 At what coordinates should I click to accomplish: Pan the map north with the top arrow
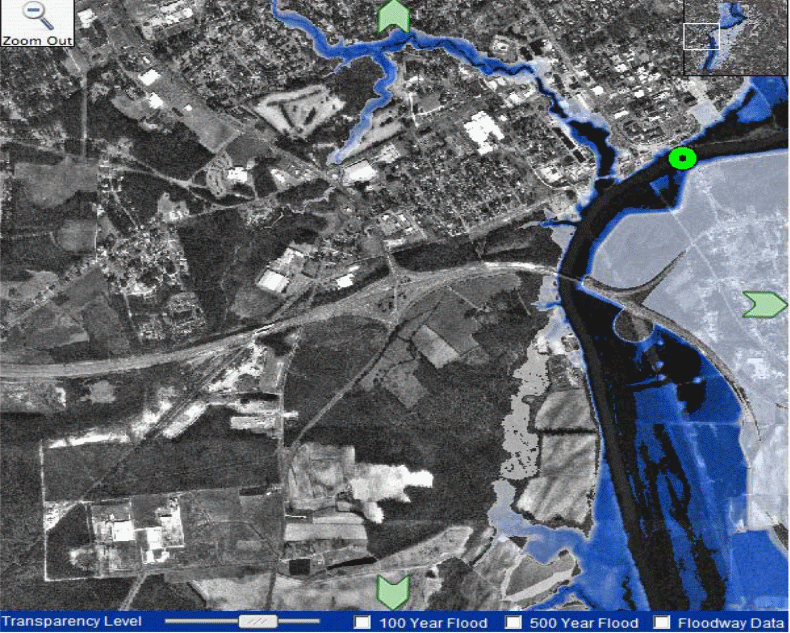pos(393,16)
